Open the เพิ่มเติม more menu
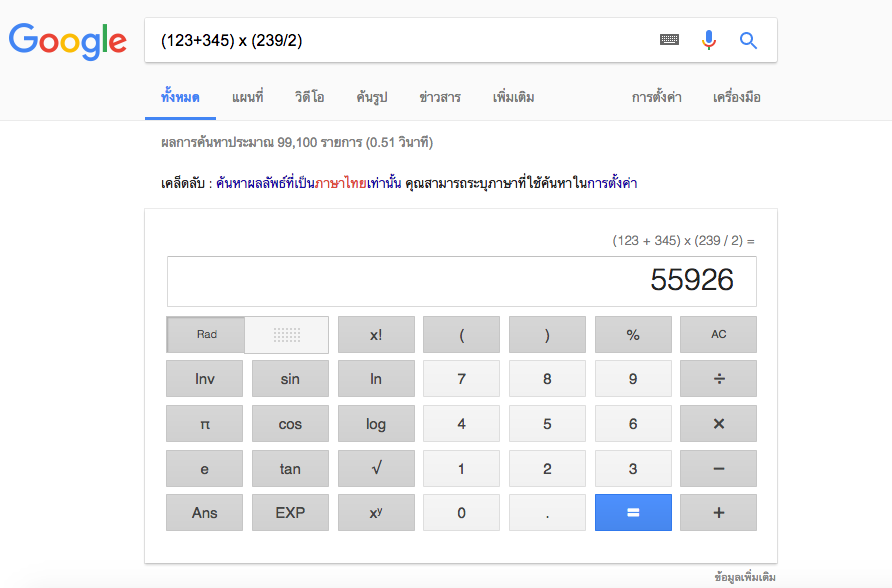Image resolution: width=892 pixels, height=588 pixels. click(513, 97)
